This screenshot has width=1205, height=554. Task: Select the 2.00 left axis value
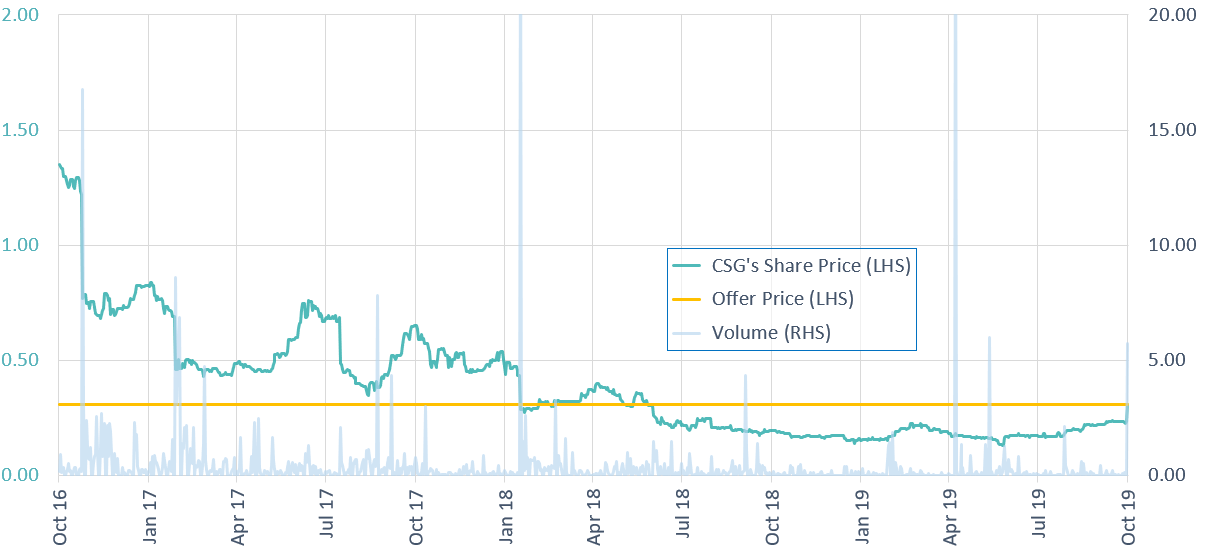(21, 15)
